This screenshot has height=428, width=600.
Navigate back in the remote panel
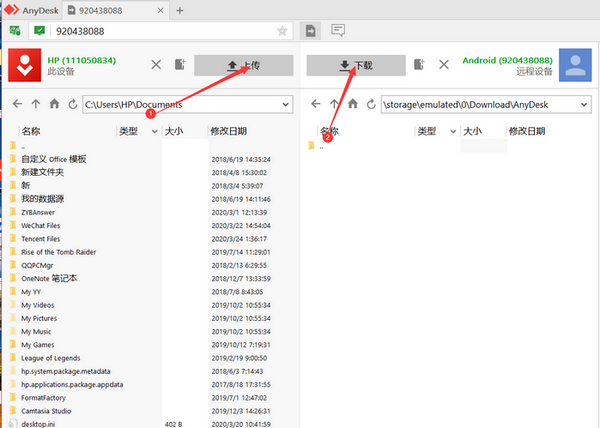pyautogui.click(x=316, y=104)
